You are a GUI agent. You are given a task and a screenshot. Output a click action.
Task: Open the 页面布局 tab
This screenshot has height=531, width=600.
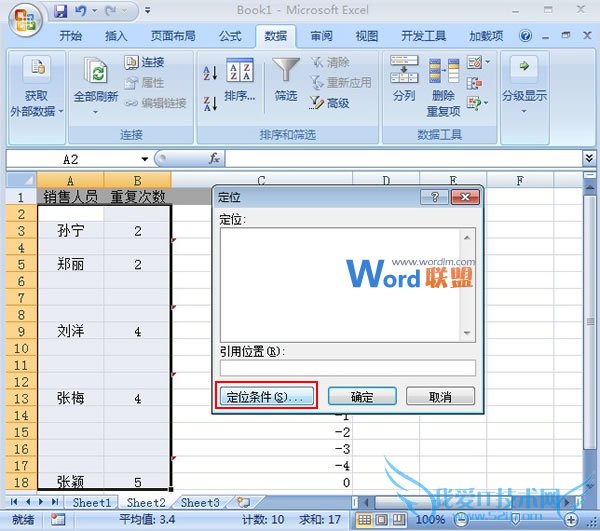tap(173, 36)
